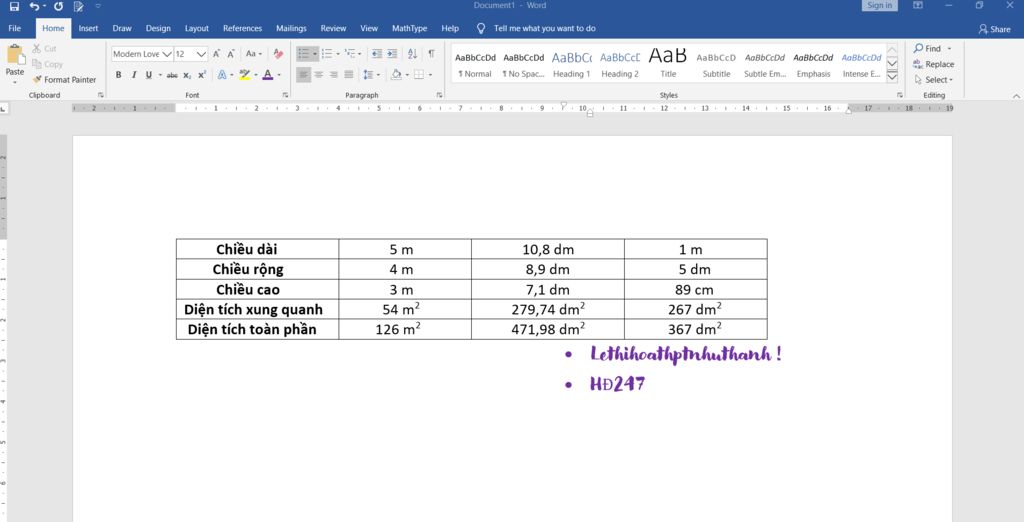The image size is (1024, 522).
Task: Toggle Italic formatting
Action: click(134, 75)
